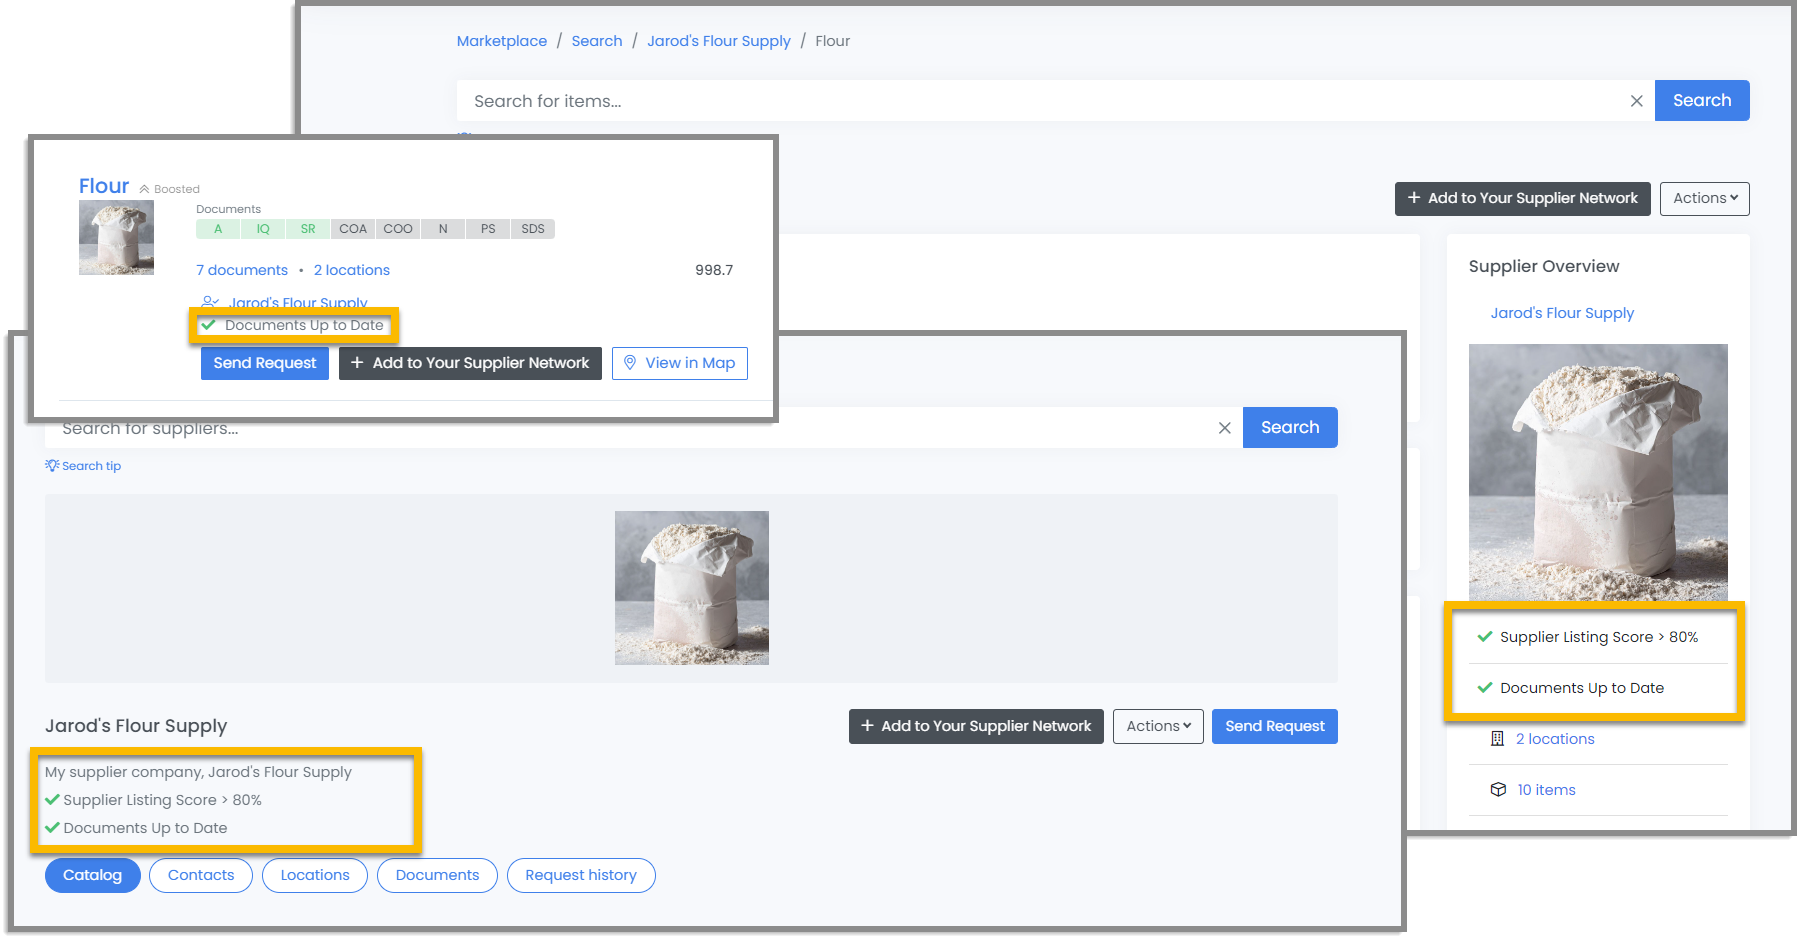Image resolution: width=1797 pixels, height=940 pixels.
Task: Click 'Supplier Listing Score > 80%' under Jarod's Flour Supply
Action: click(162, 800)
